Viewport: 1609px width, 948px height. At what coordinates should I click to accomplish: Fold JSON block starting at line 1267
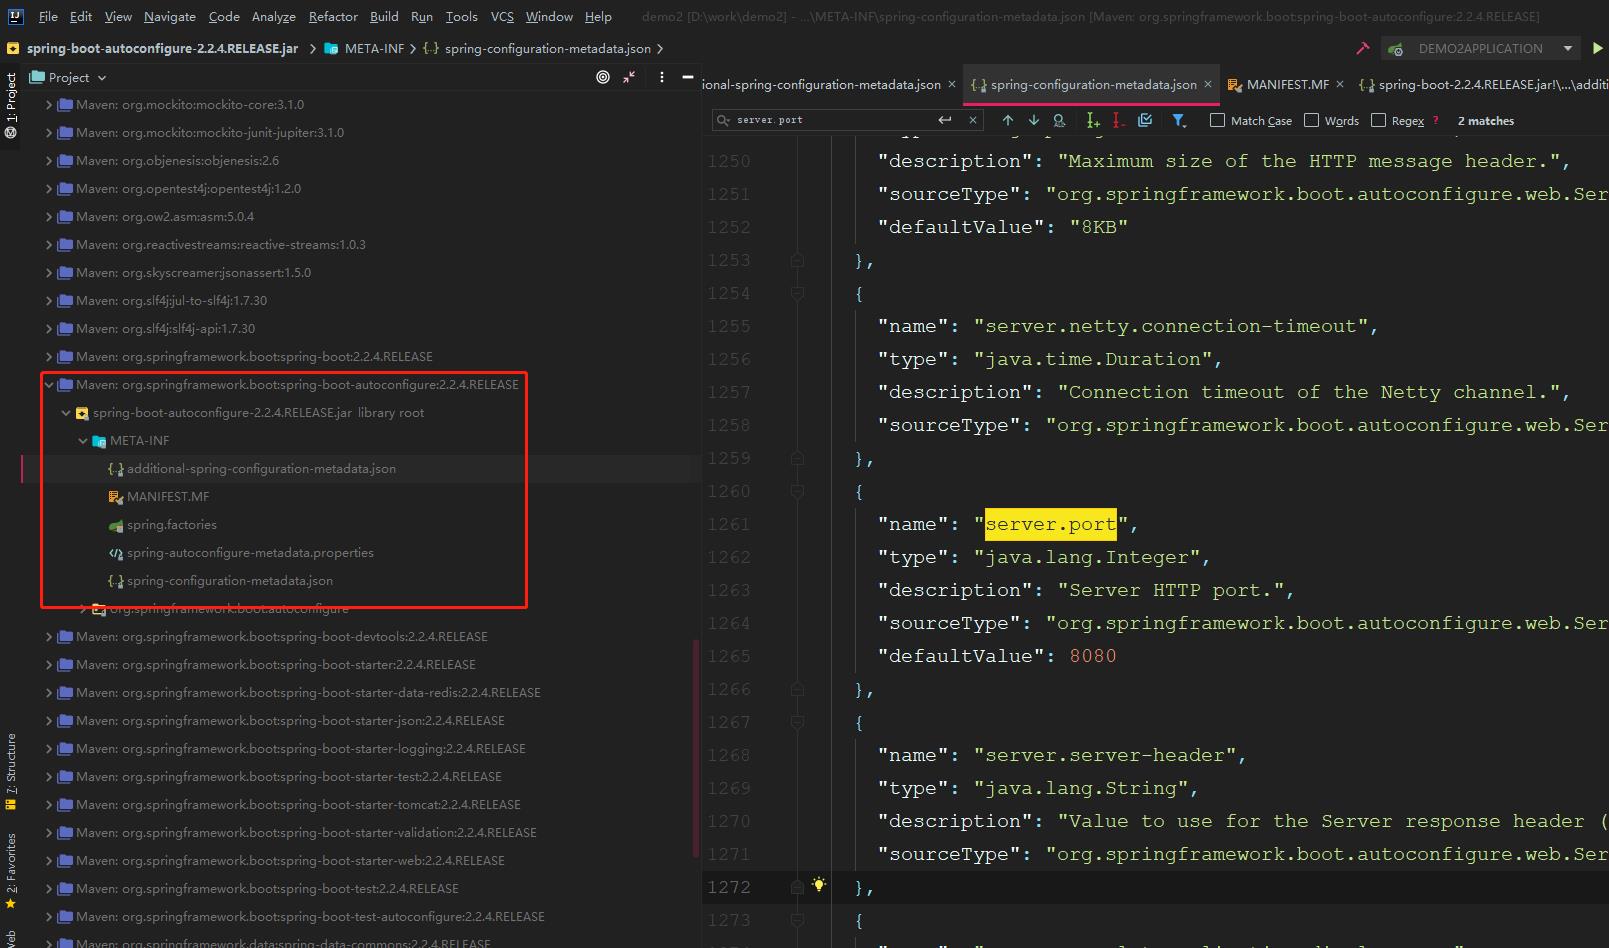tap(797, 722)
